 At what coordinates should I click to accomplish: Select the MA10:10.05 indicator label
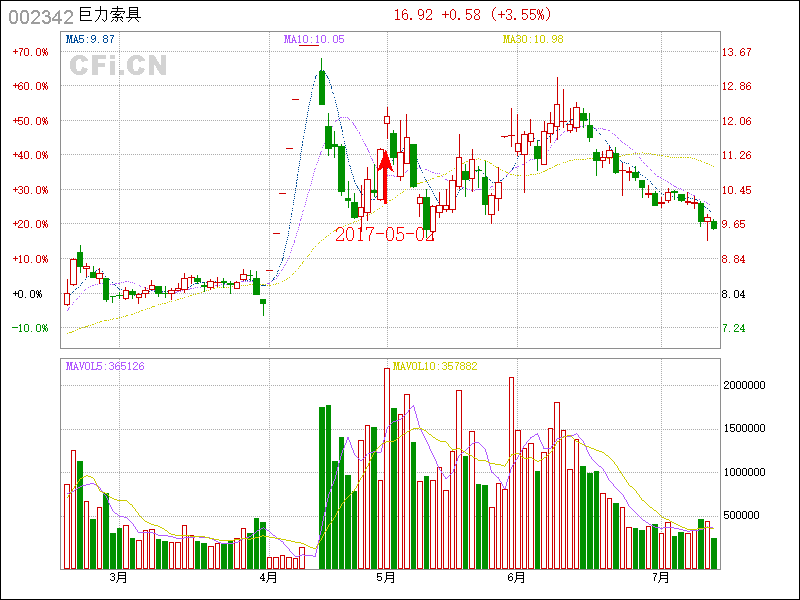(x=314, y=39)
